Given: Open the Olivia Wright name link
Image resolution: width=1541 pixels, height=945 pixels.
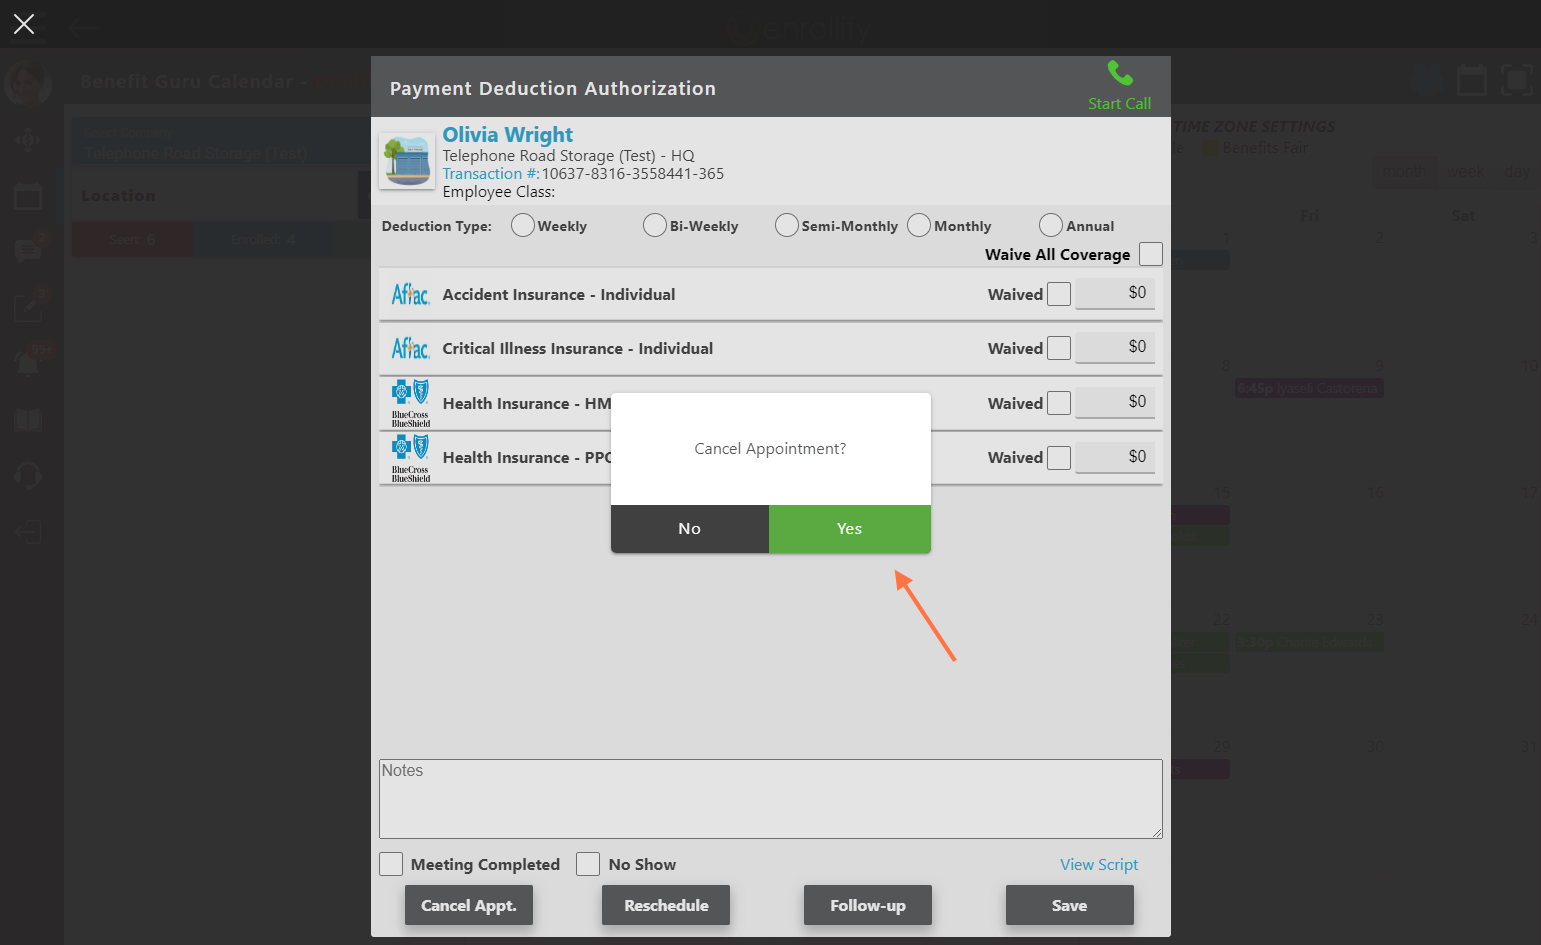Looking at the screenshot, I should pyautogui.click(x=508, y=135).
